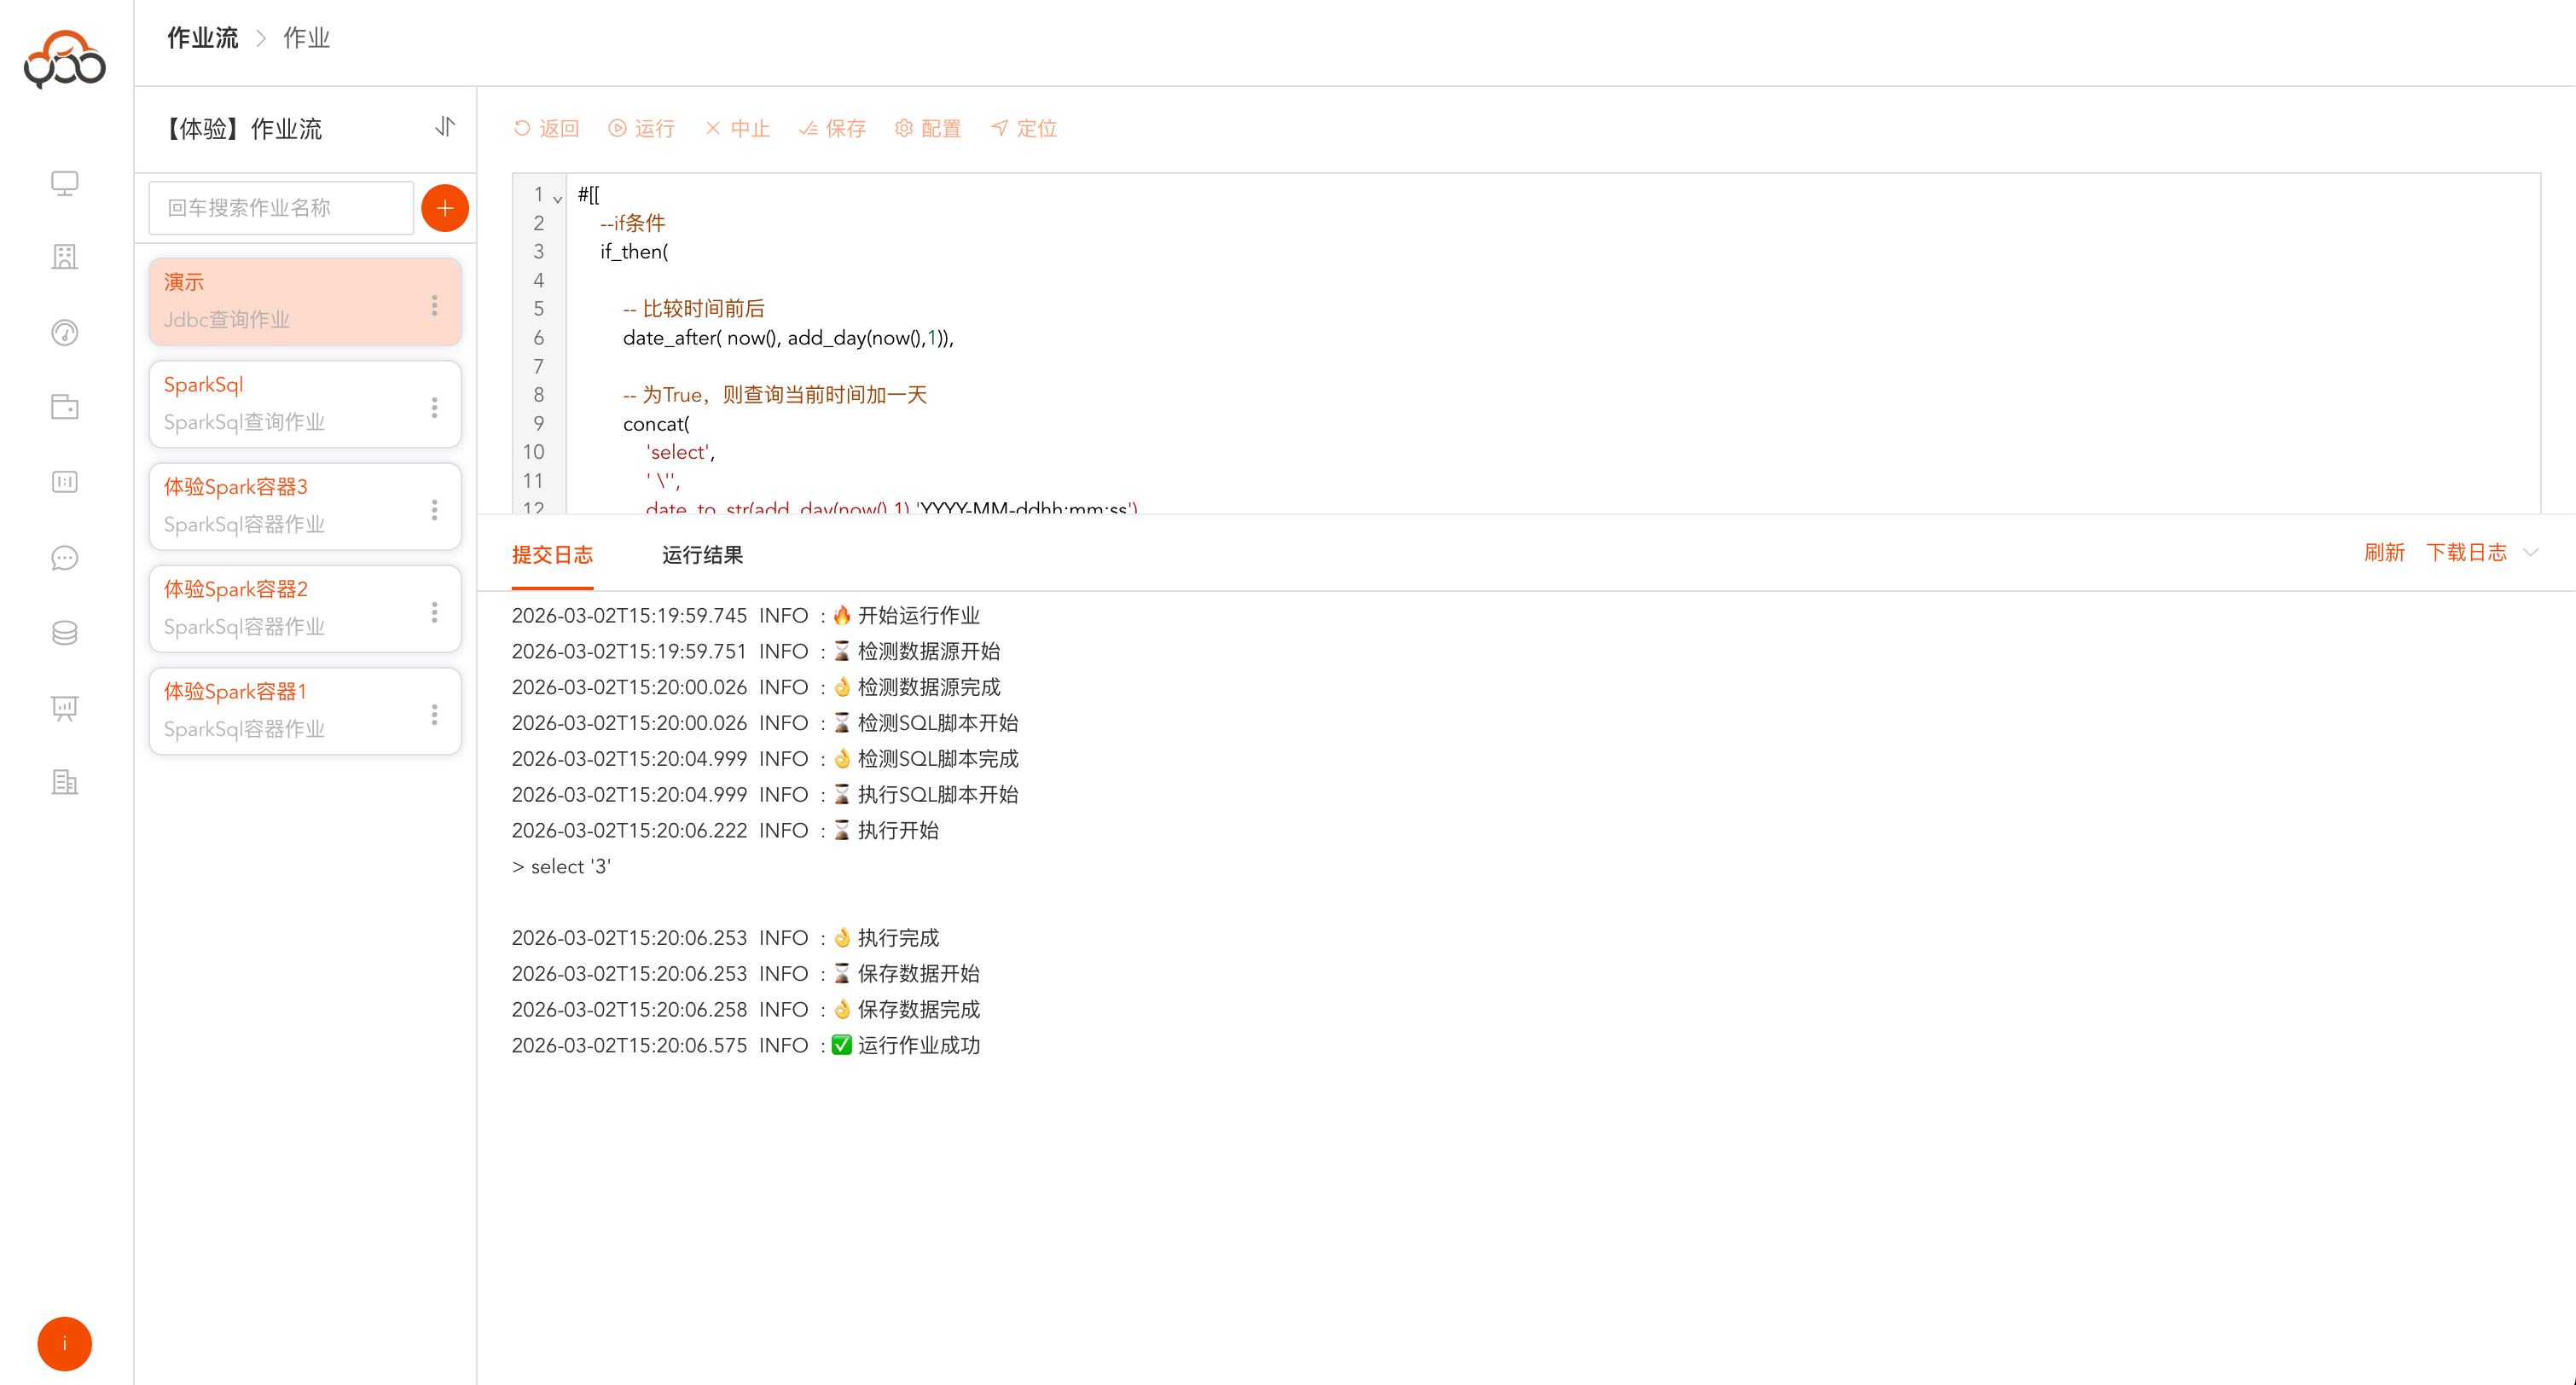The image size is (2576, 1385).
Task: Click the monitor icon in left sidebar
Action: point(65,184)
